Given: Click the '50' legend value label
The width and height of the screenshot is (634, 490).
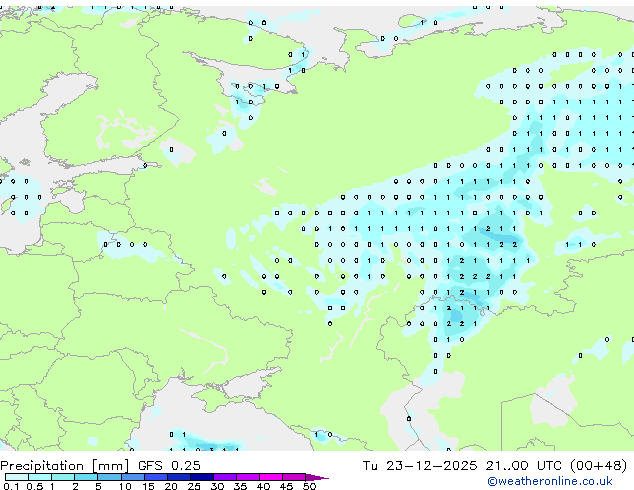Looking at the screenshot, I should tap(309, 486).
